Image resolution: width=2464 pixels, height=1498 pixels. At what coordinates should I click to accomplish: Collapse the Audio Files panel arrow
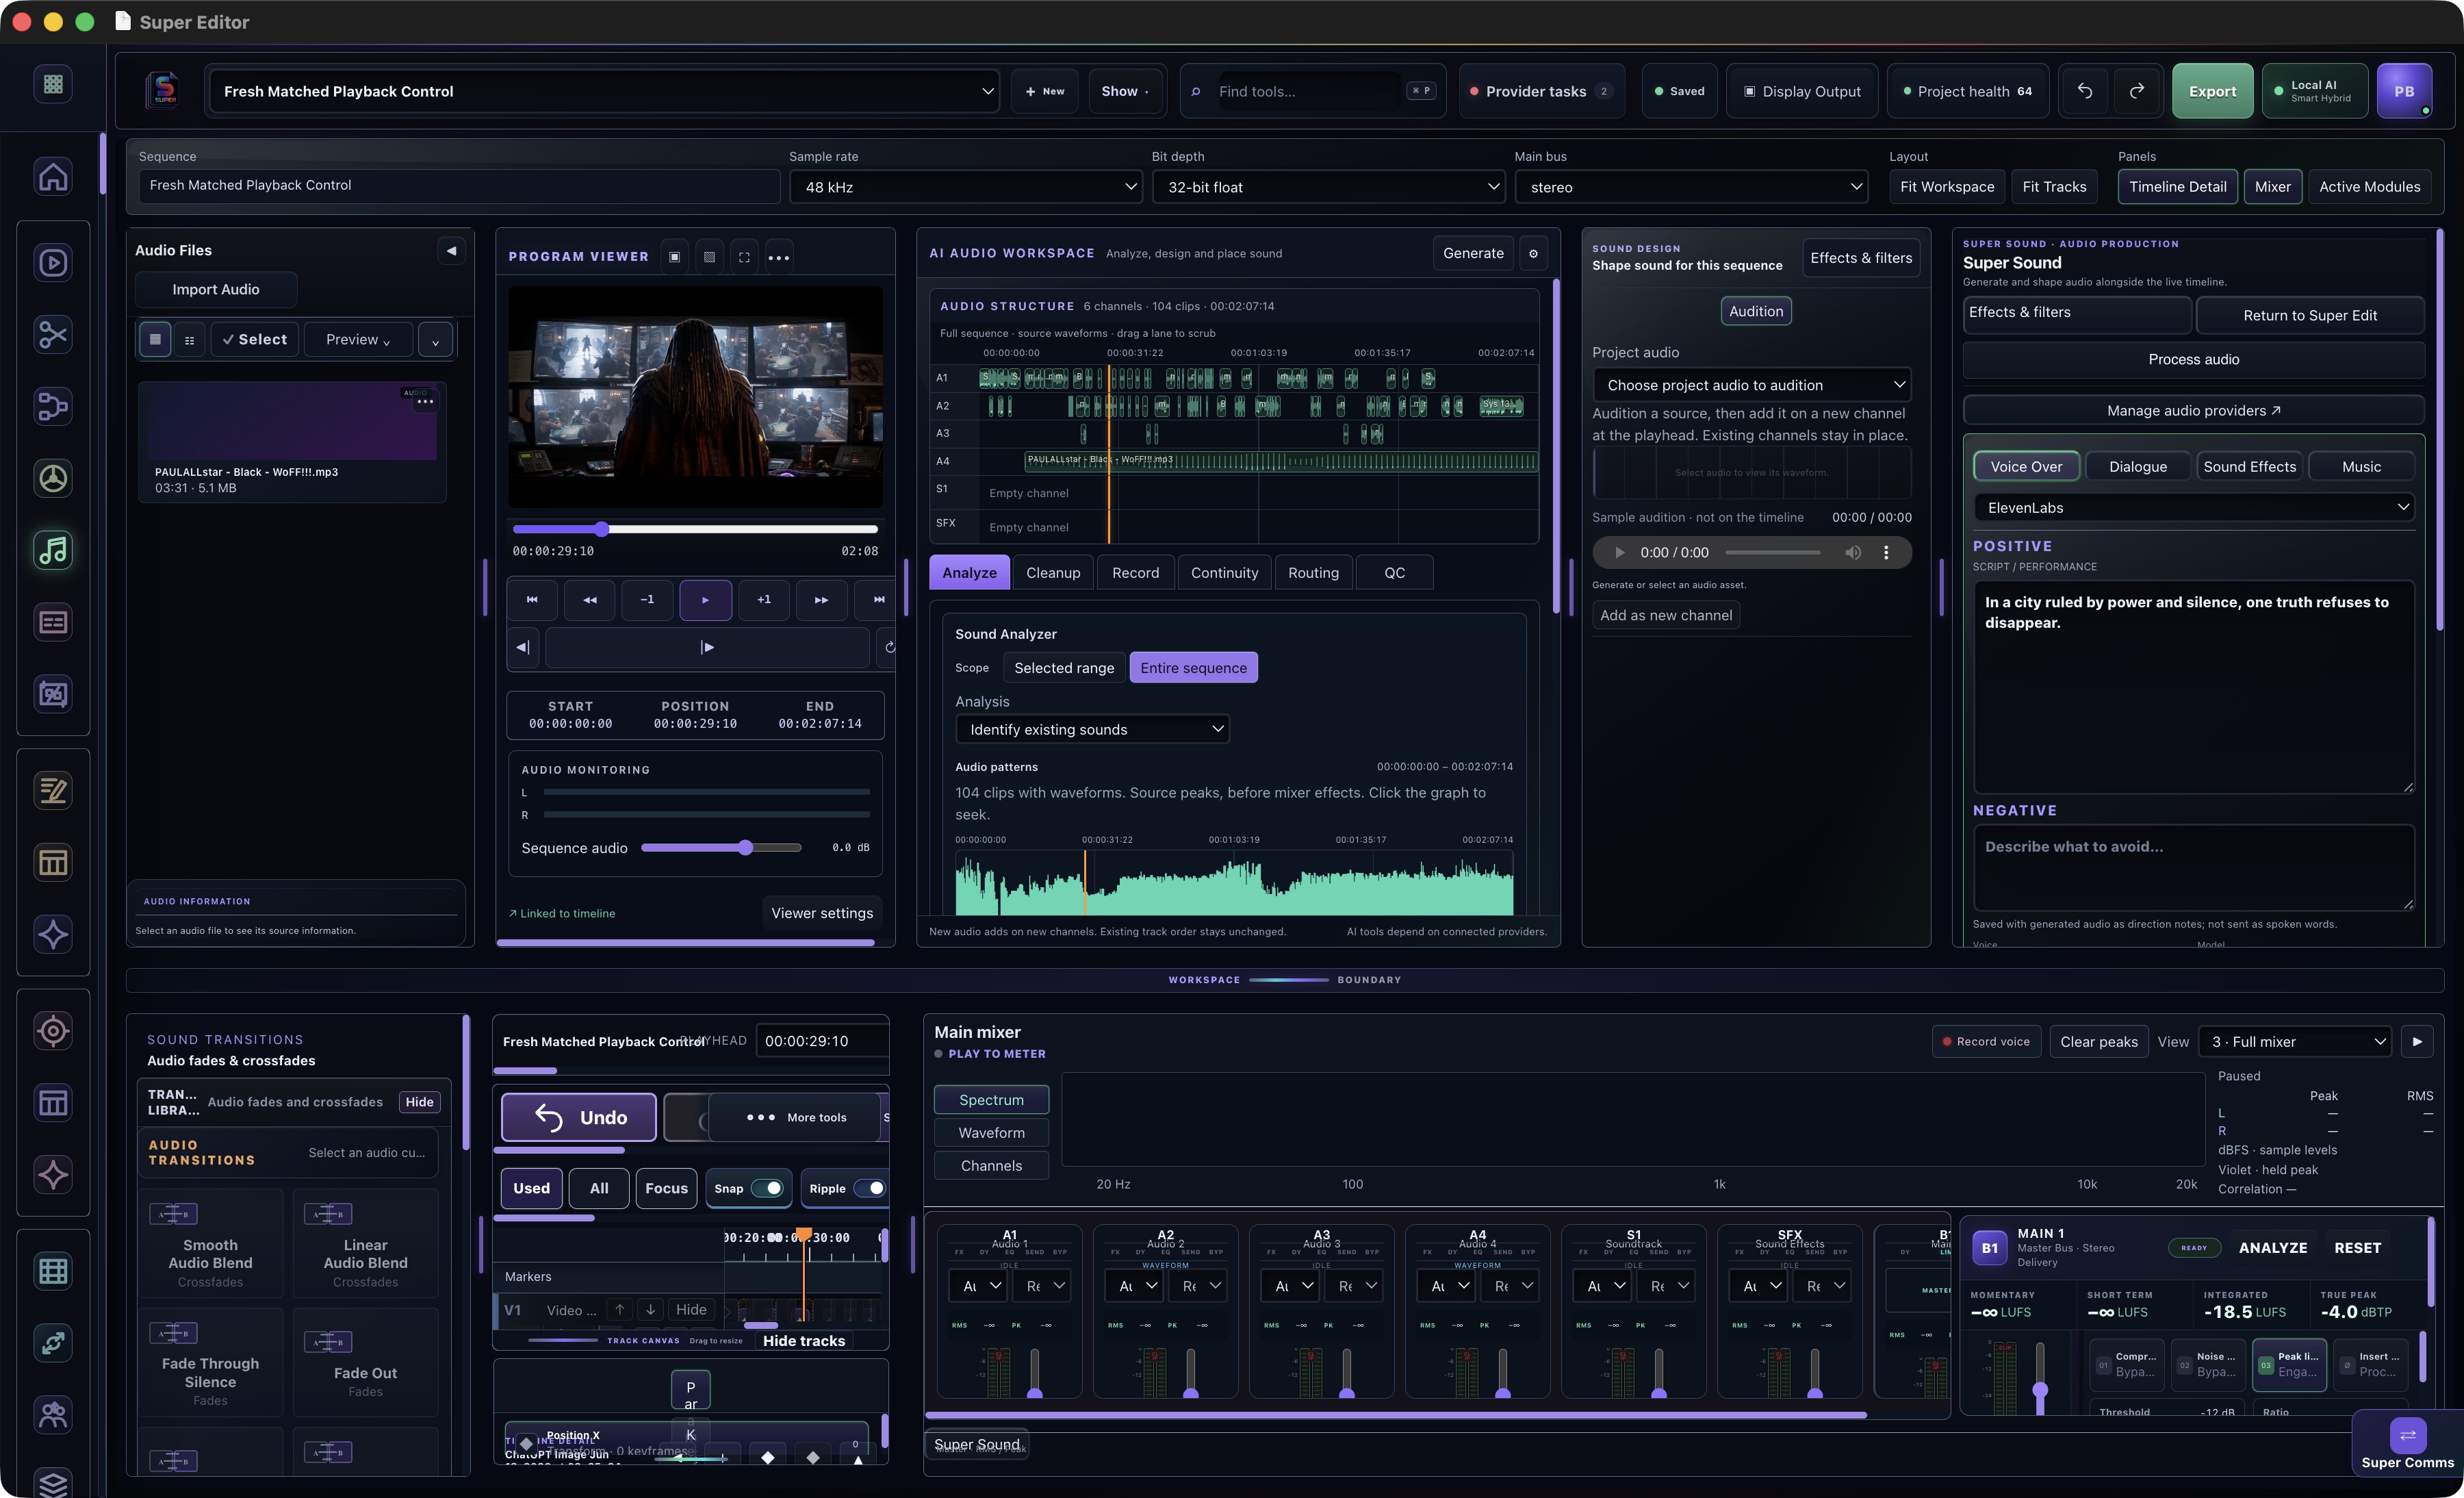tap(451, 250)
